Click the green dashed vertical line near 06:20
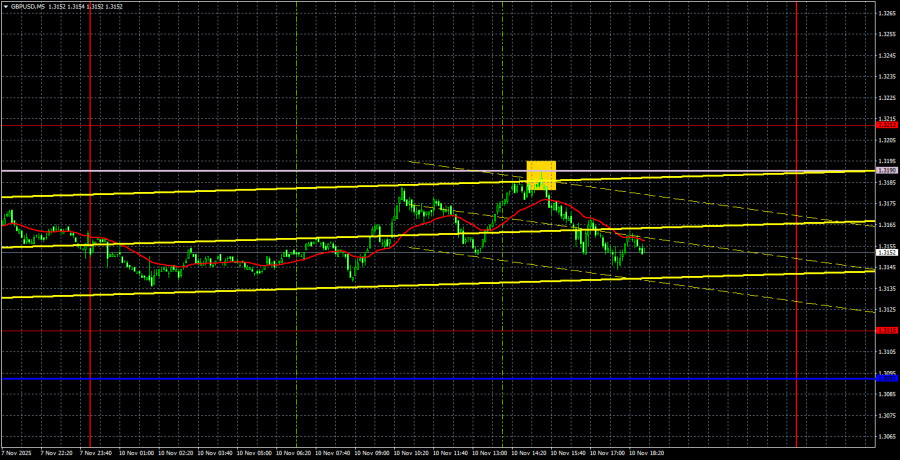This screenshot has width=900, height=460. pyautogui.click(x=297, y=100)
